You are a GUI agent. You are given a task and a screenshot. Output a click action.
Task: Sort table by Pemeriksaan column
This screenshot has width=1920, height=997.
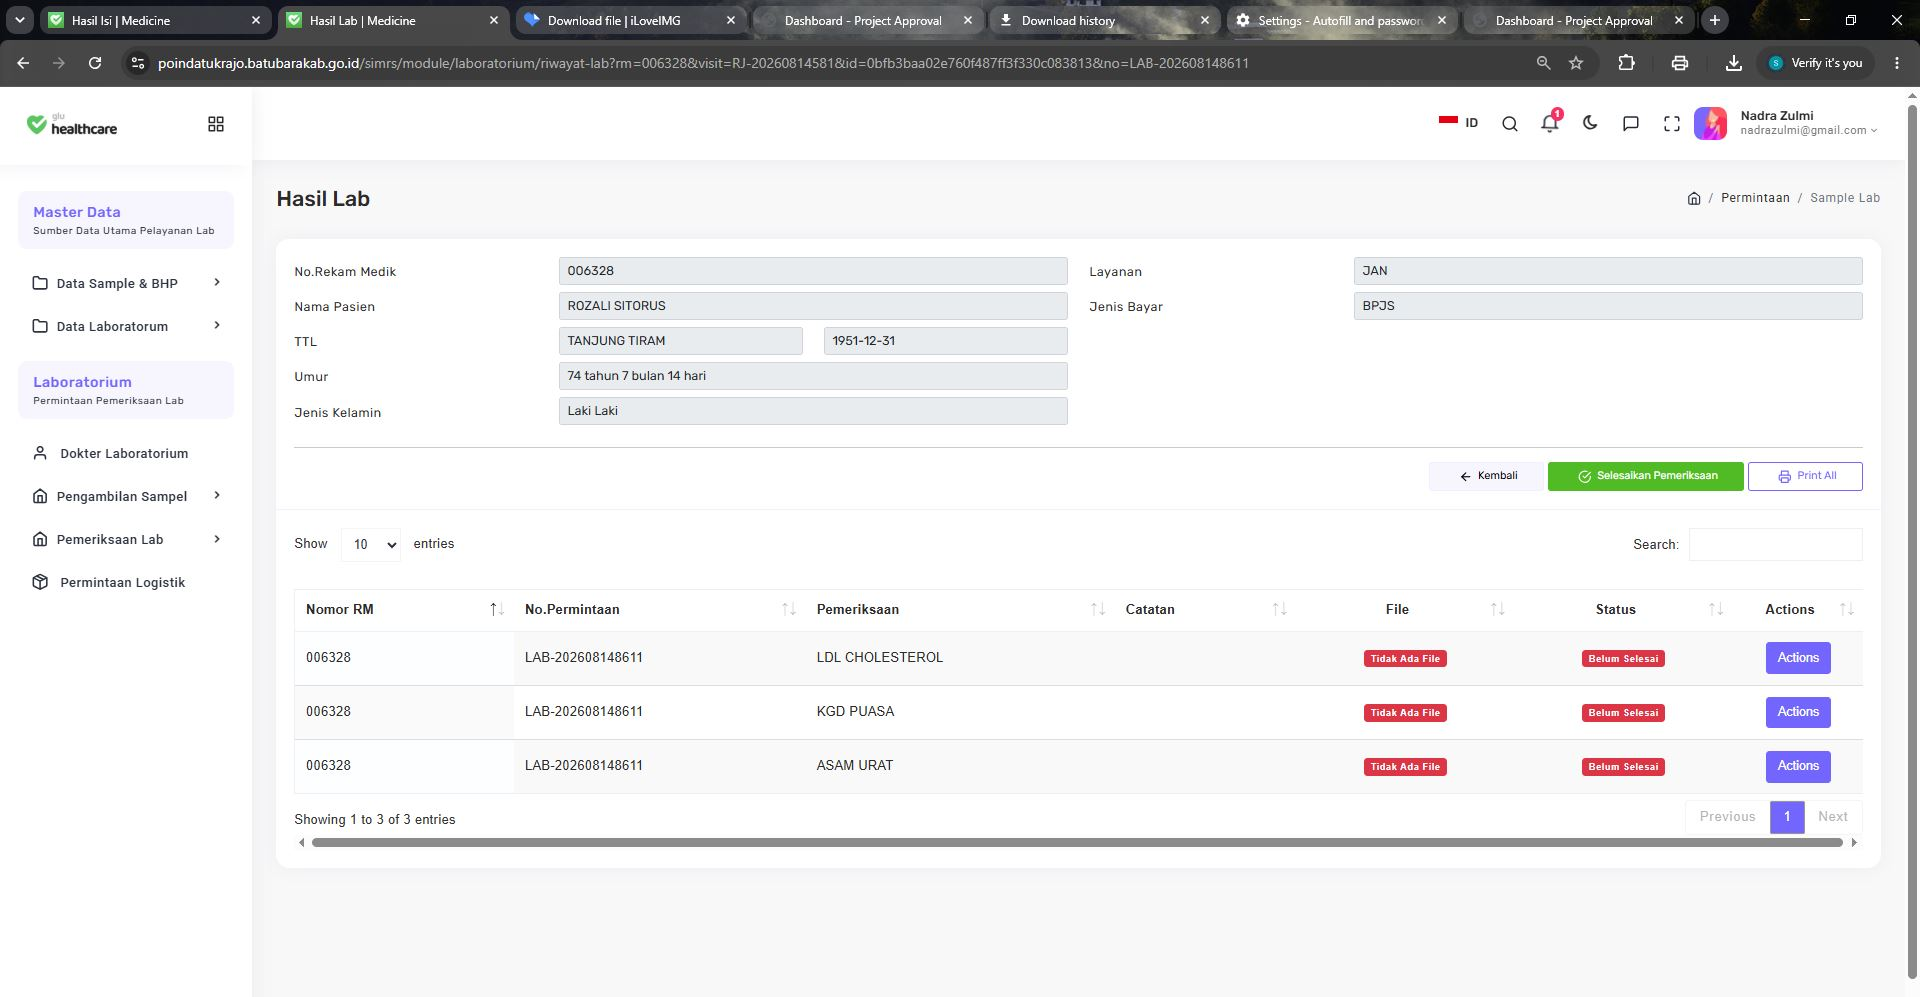click(x=959, y=609)
